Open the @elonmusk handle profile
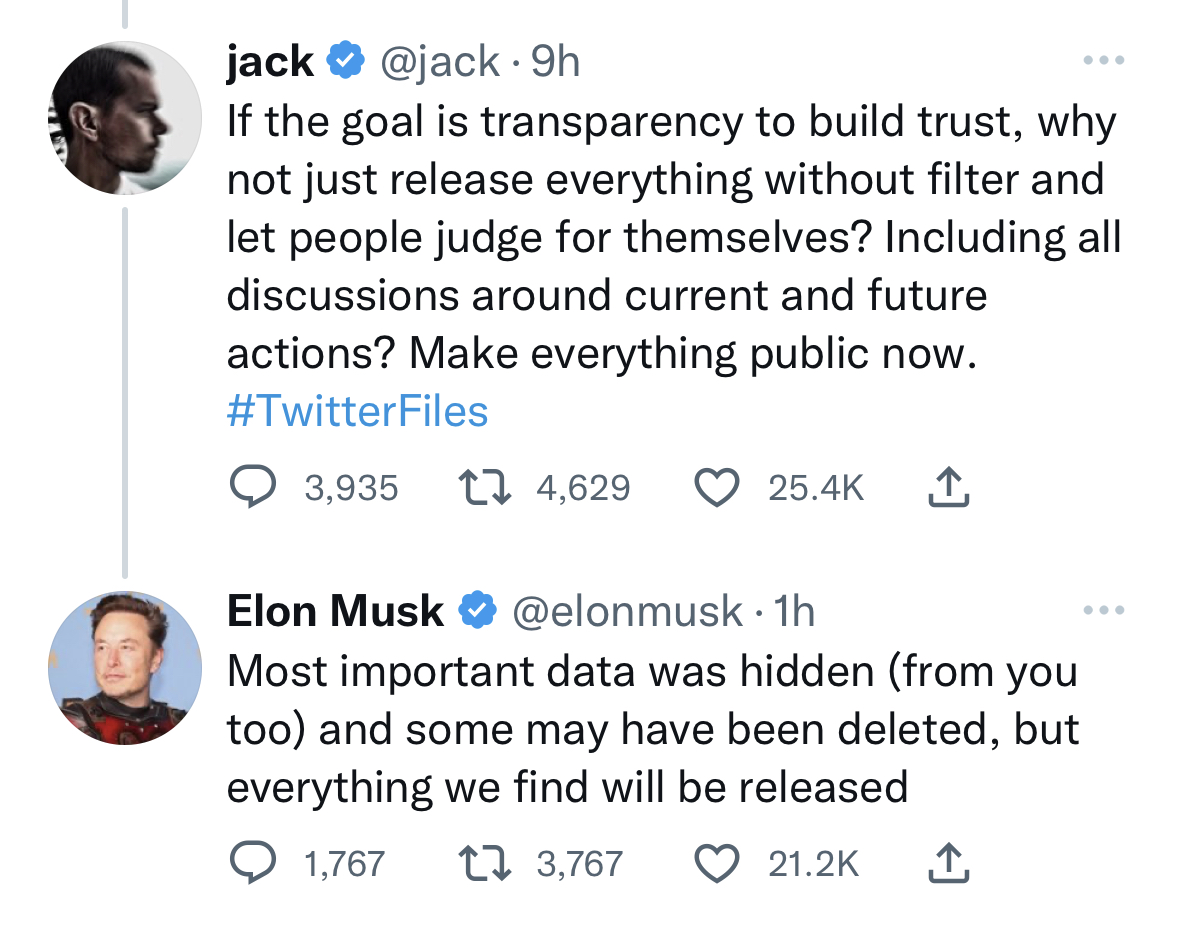 tap(628, 612)
